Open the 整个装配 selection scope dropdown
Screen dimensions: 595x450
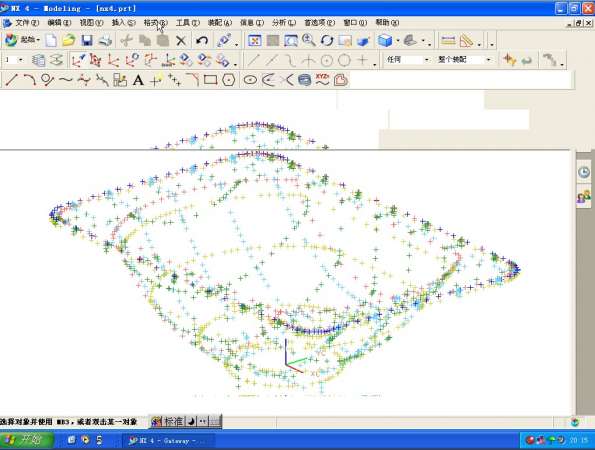click(x=488, y=60)
